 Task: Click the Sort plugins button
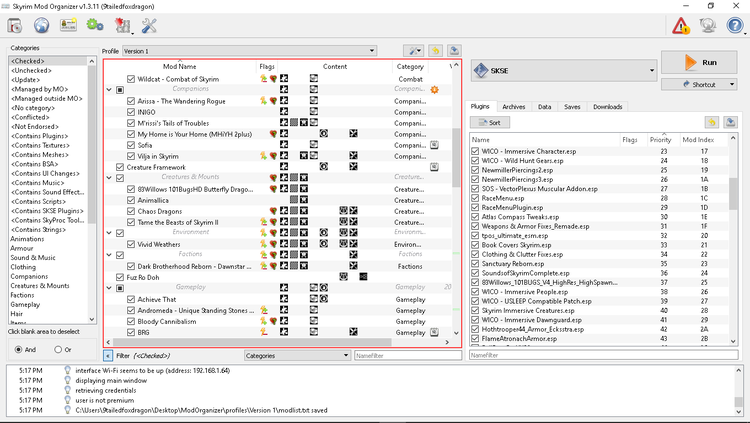[x=490, y=122]
